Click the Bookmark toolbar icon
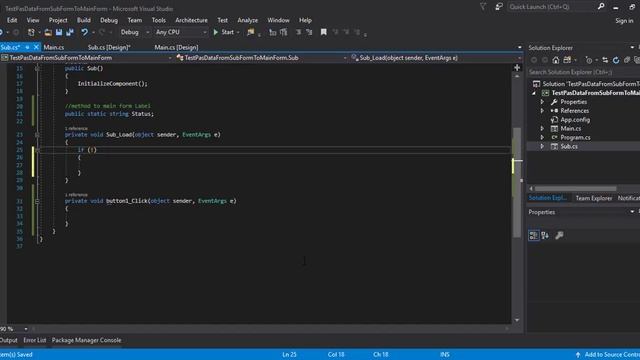640x360 pixels. (x=324, y=32)
